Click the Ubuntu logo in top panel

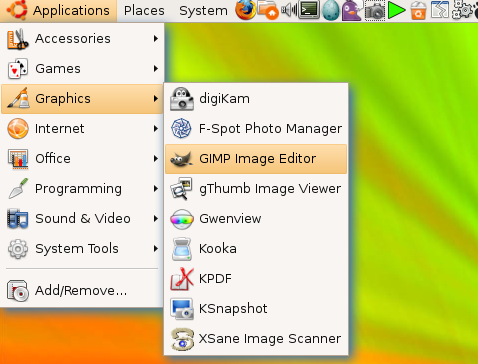click(17, 9)
